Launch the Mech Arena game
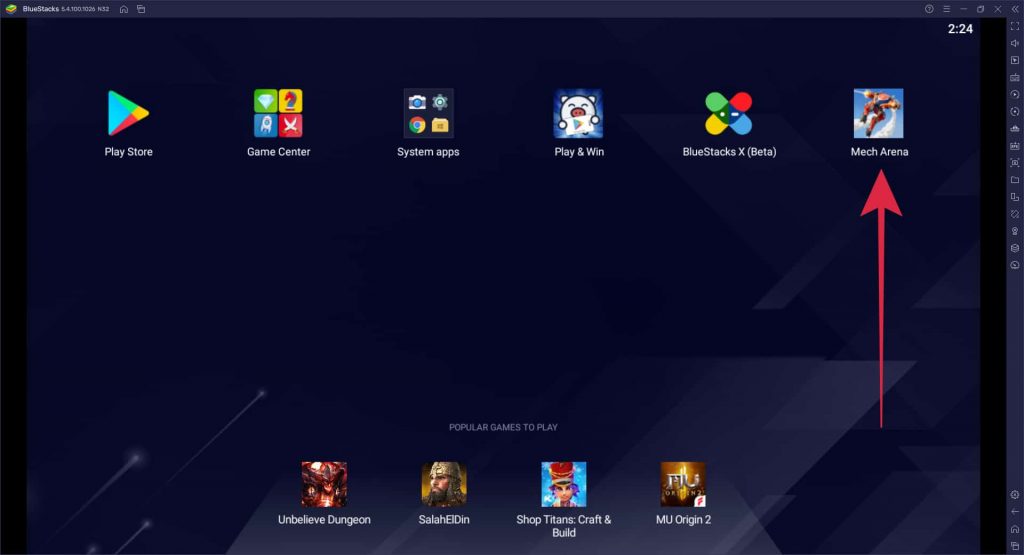Viewport: 1024px width, 555px height. tap(878, 114)
